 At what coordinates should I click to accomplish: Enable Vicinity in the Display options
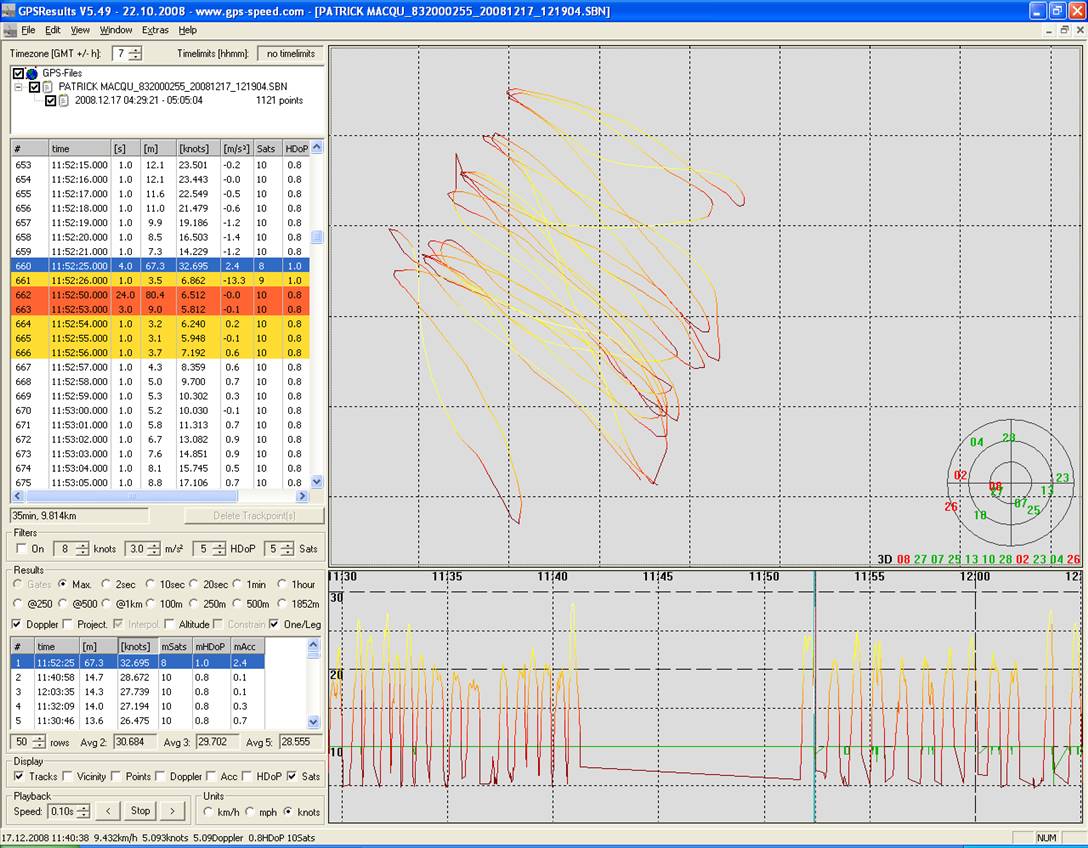coord(68,776)
